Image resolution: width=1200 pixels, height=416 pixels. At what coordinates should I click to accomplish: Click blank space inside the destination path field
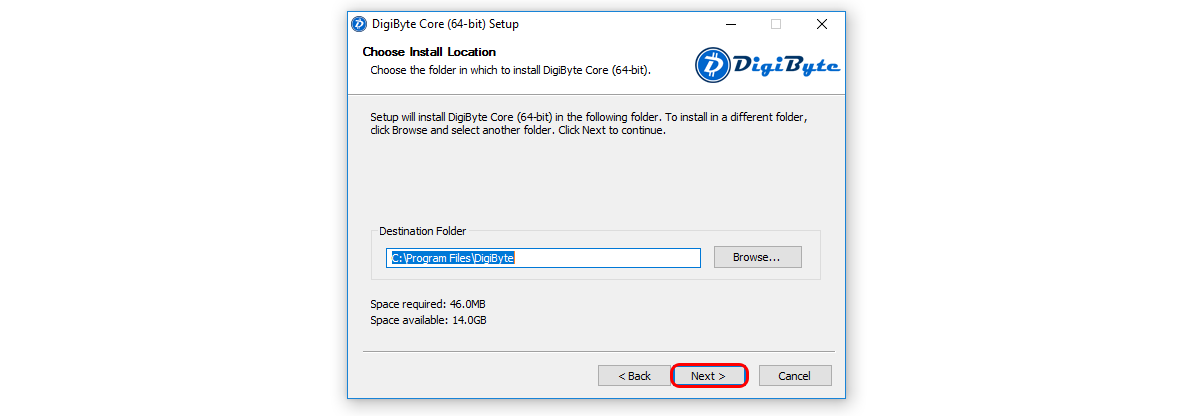(610, 258)
